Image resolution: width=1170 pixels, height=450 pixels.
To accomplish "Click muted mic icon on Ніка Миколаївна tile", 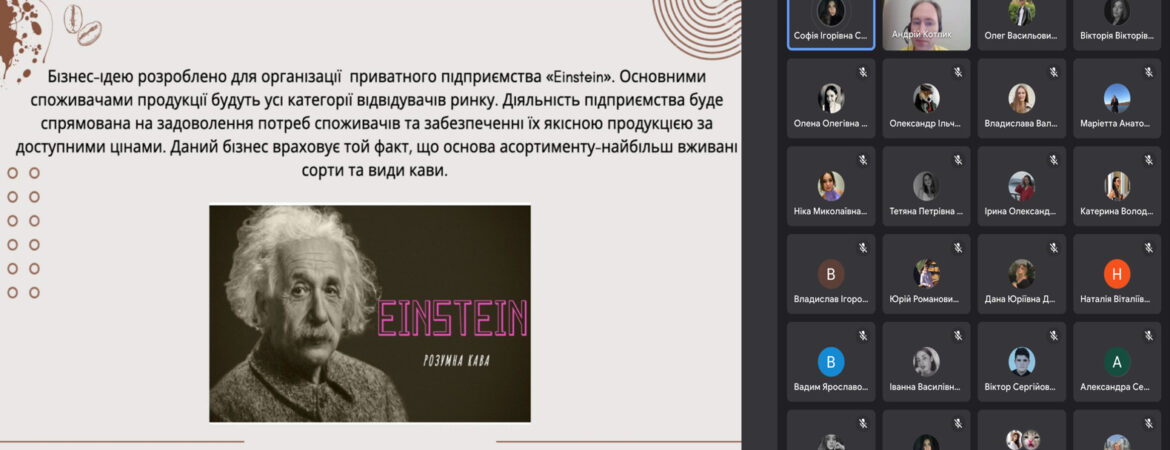I will [863, 160].
